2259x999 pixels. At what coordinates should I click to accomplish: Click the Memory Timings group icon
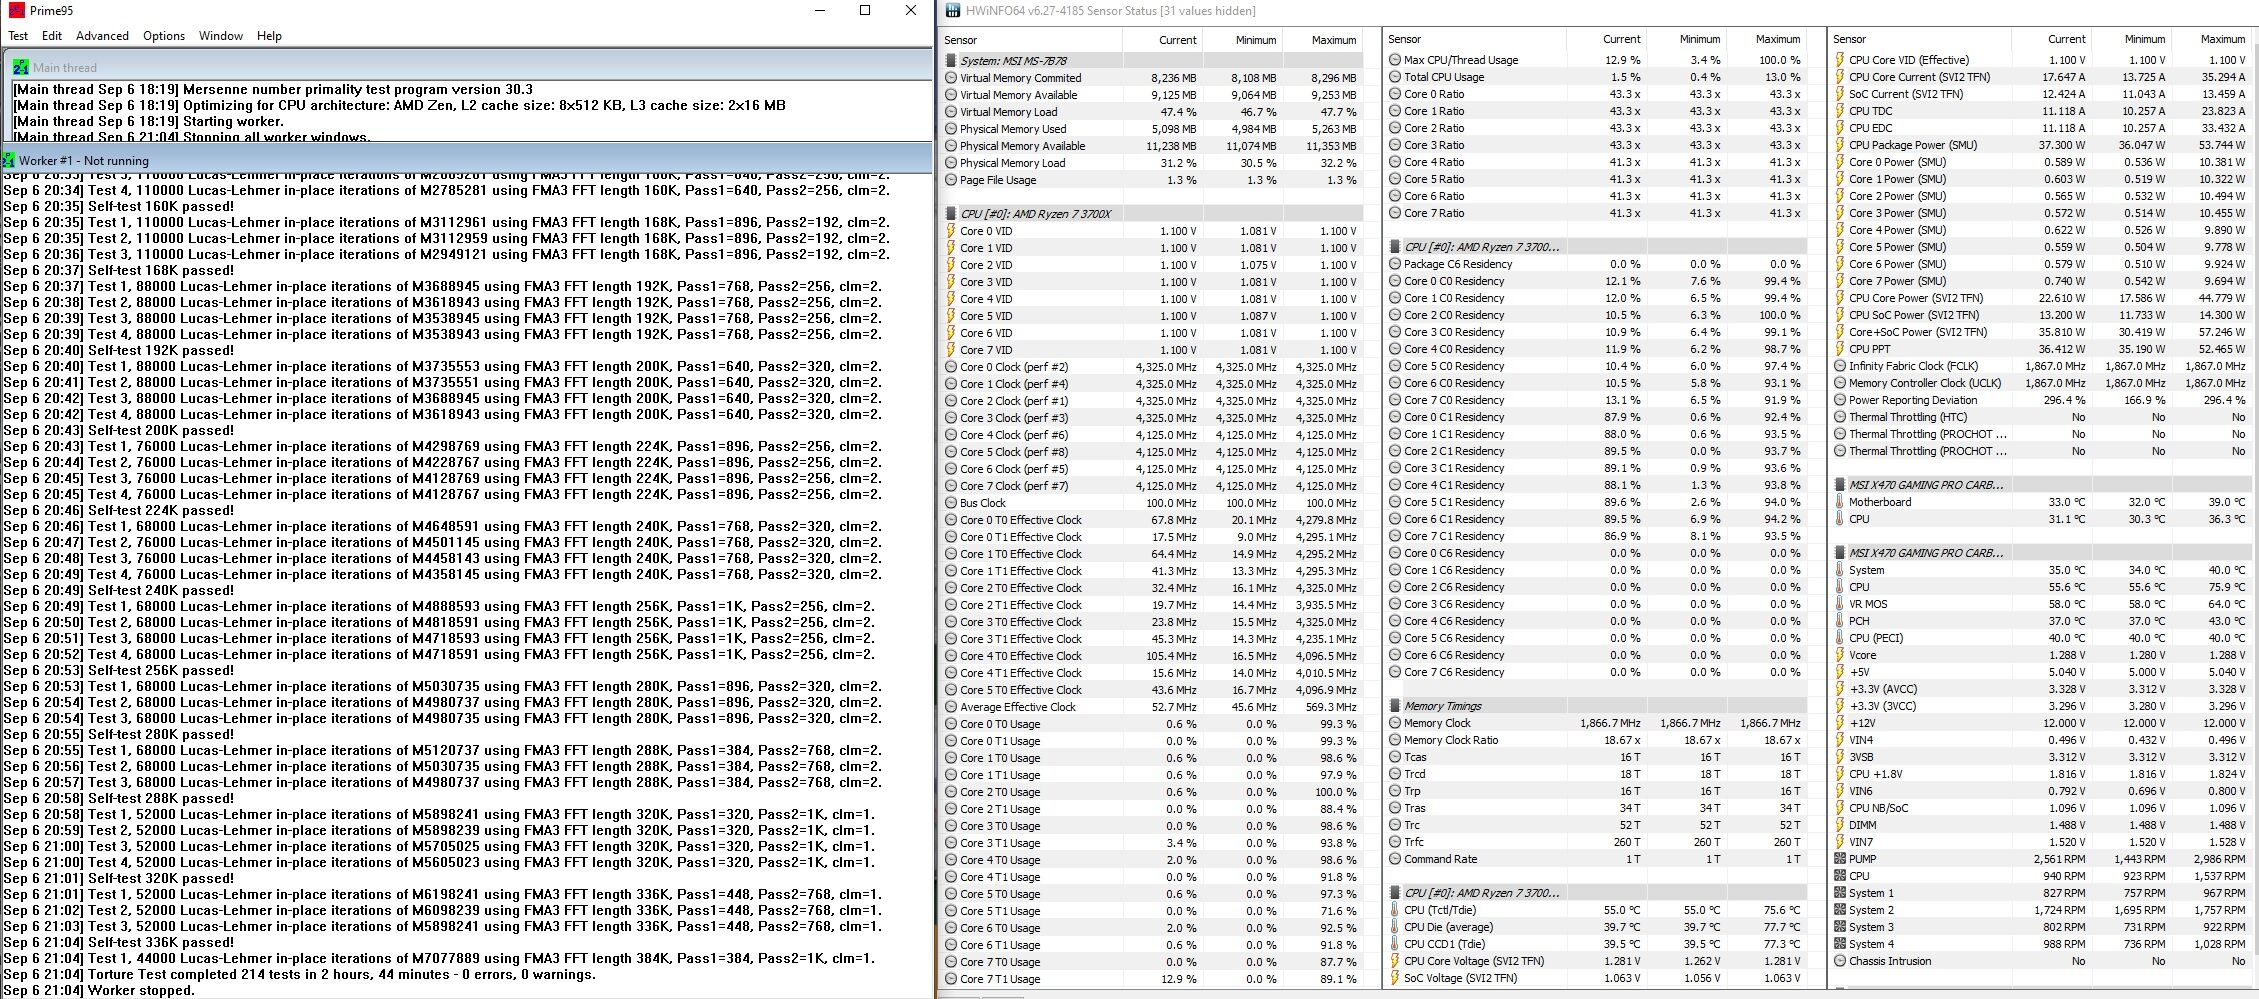(x=1395, y=706)
